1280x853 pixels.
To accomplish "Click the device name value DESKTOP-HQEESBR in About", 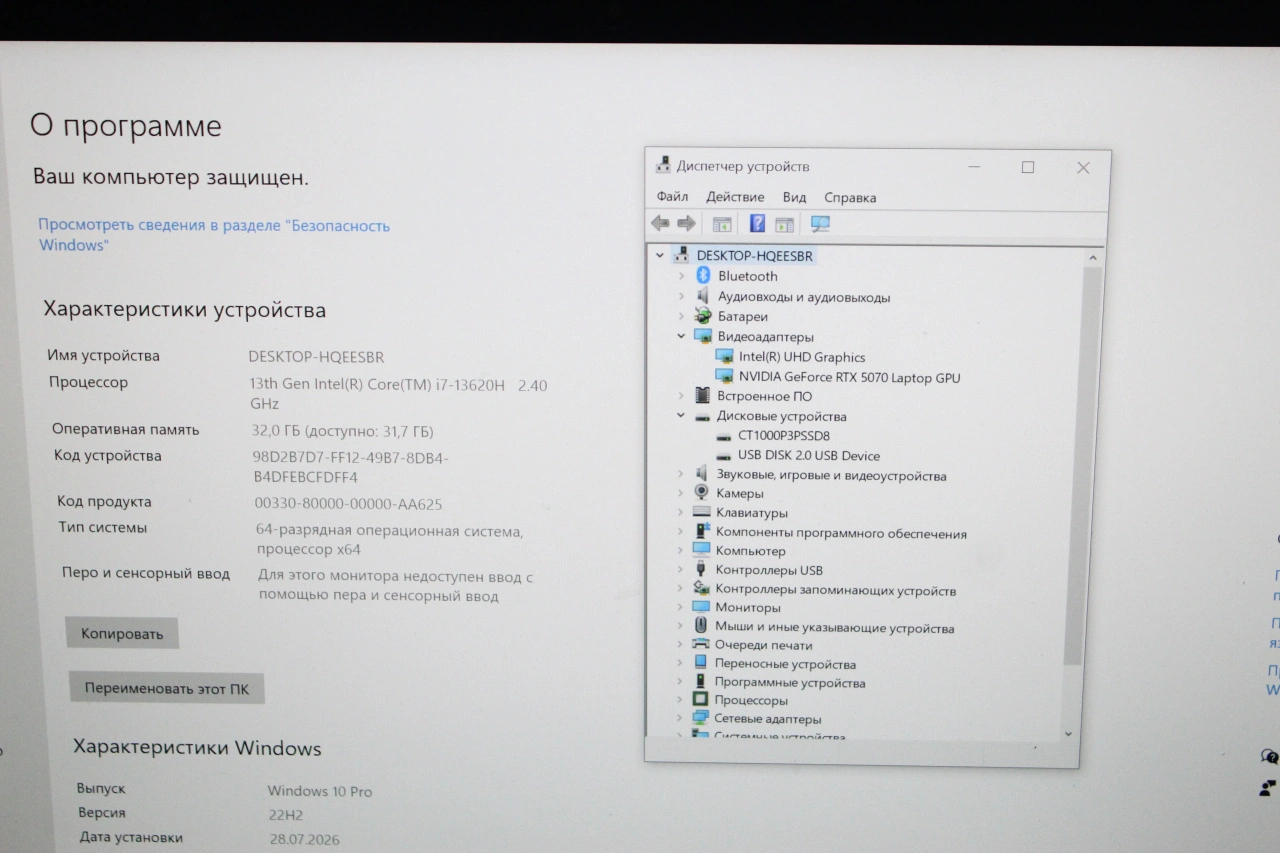I will [x=316, y=357].
